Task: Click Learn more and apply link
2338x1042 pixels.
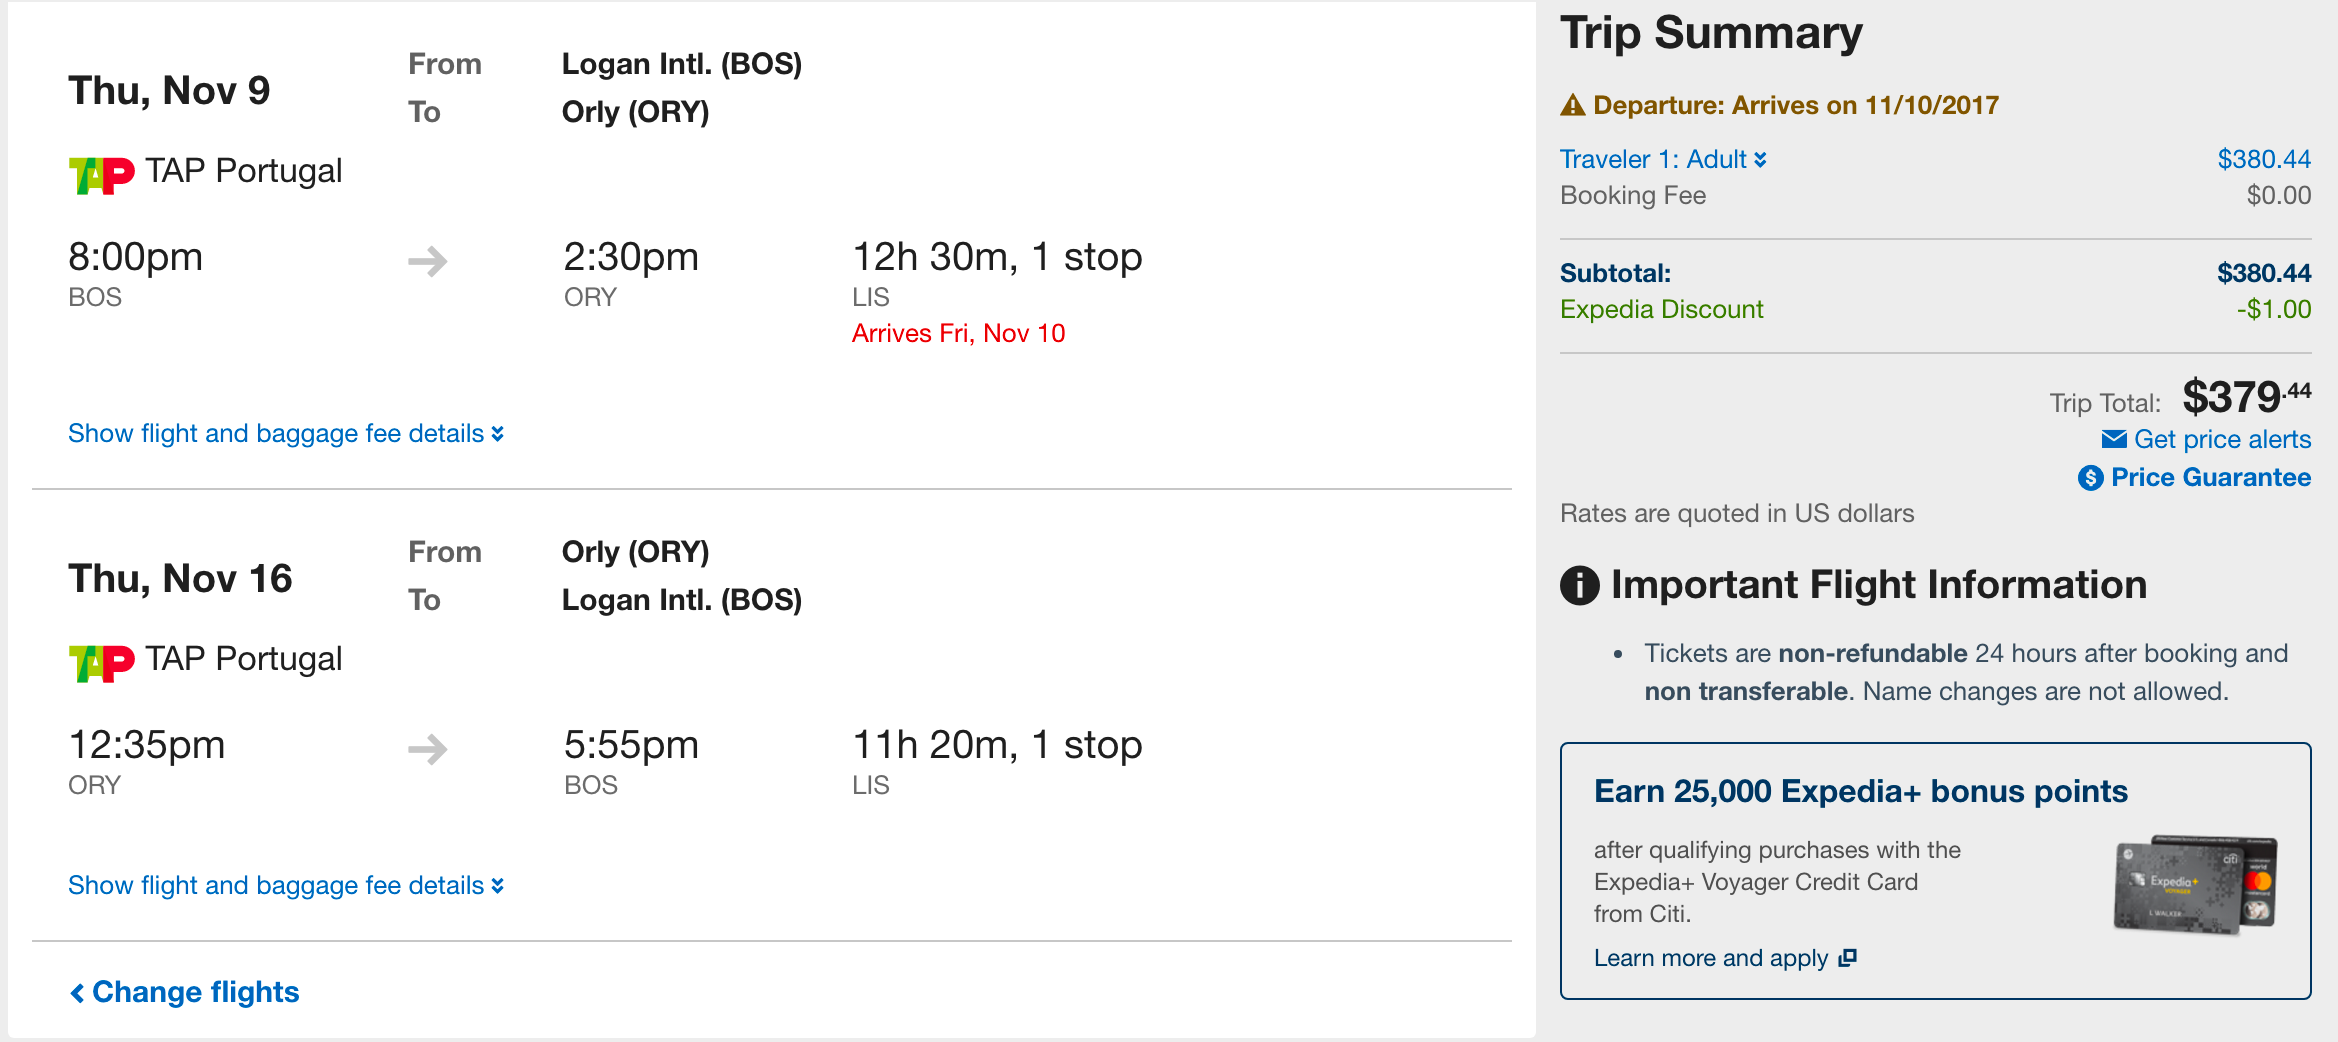Action: 1710,958
